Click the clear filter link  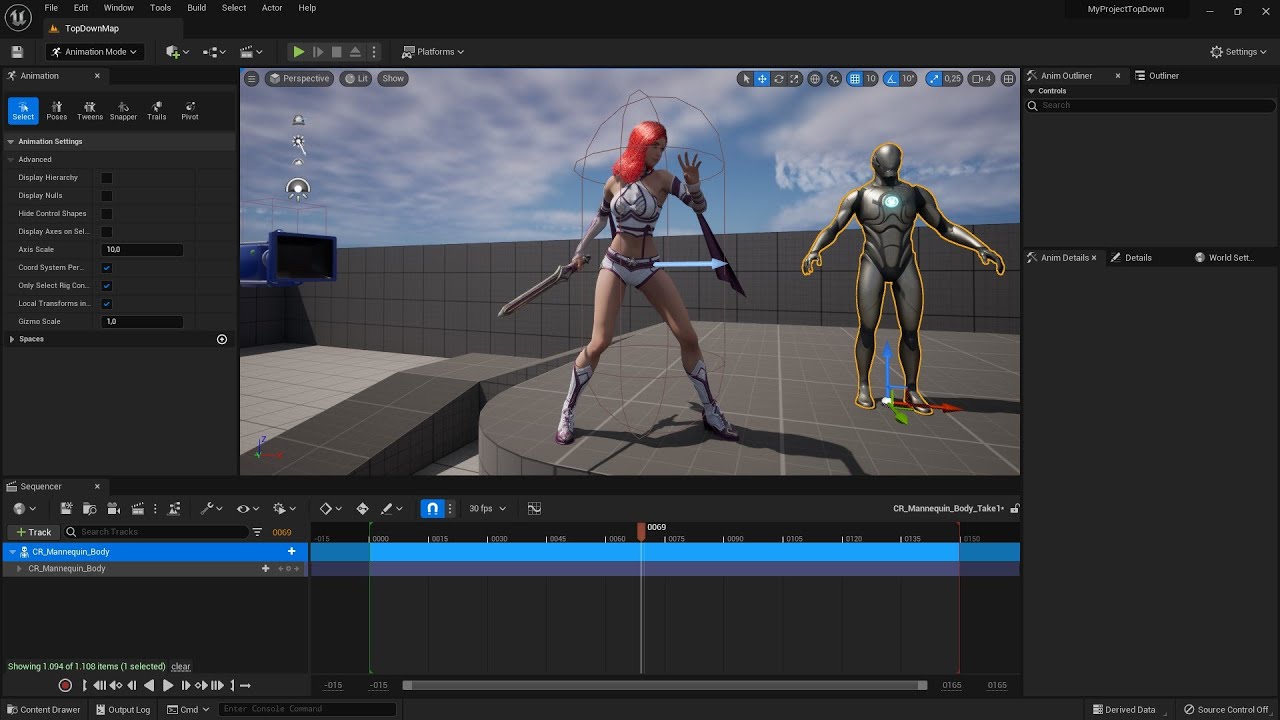click(x=181, y=667)
